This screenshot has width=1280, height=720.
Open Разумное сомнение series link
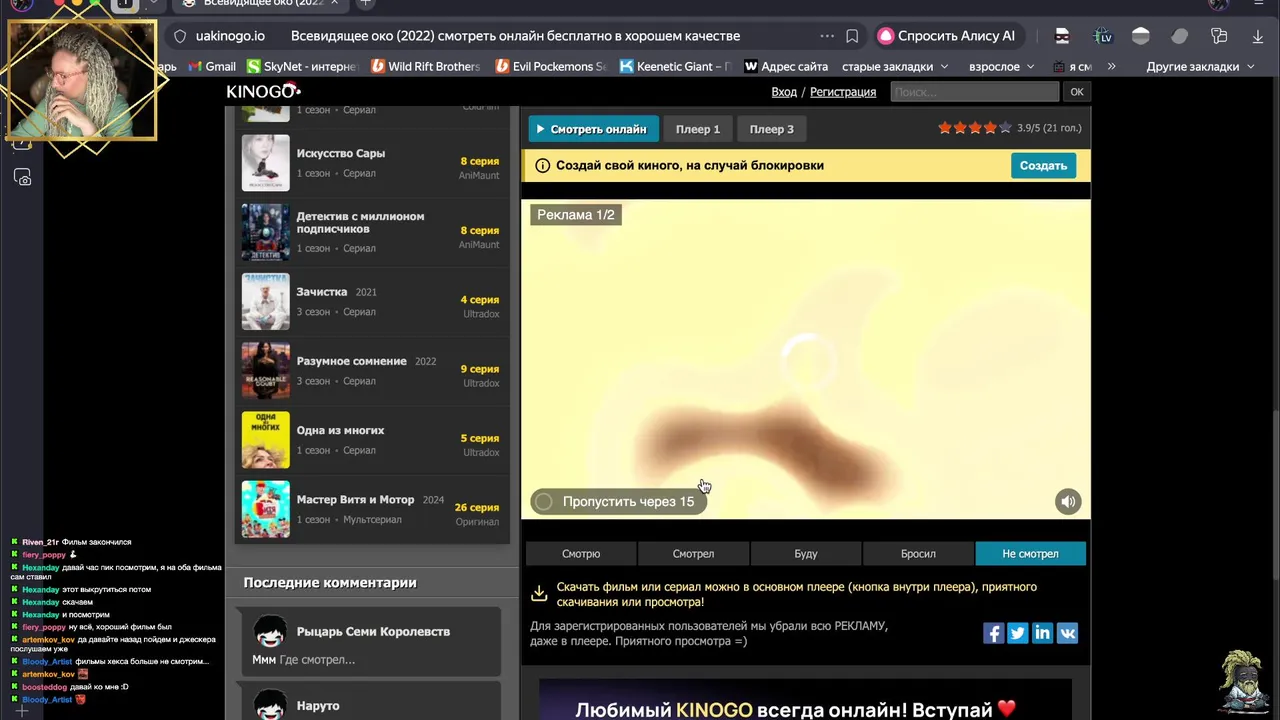coord(351,361)
